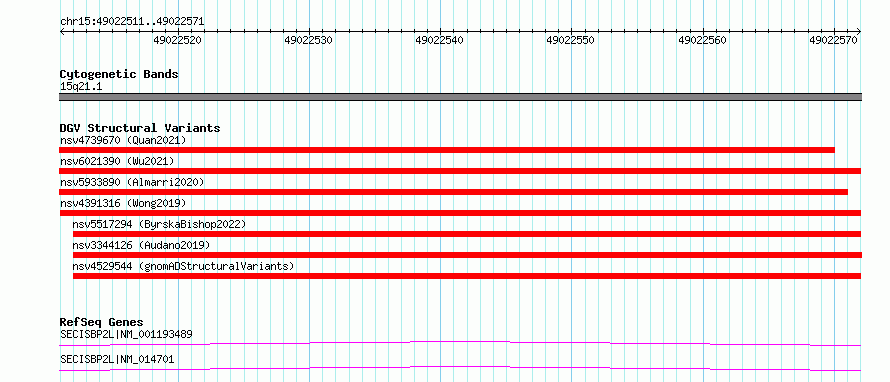Screen dimensions: 890x382
Task: Click the nsv4391316 (Wong2019) variant label
Action: 123,203
